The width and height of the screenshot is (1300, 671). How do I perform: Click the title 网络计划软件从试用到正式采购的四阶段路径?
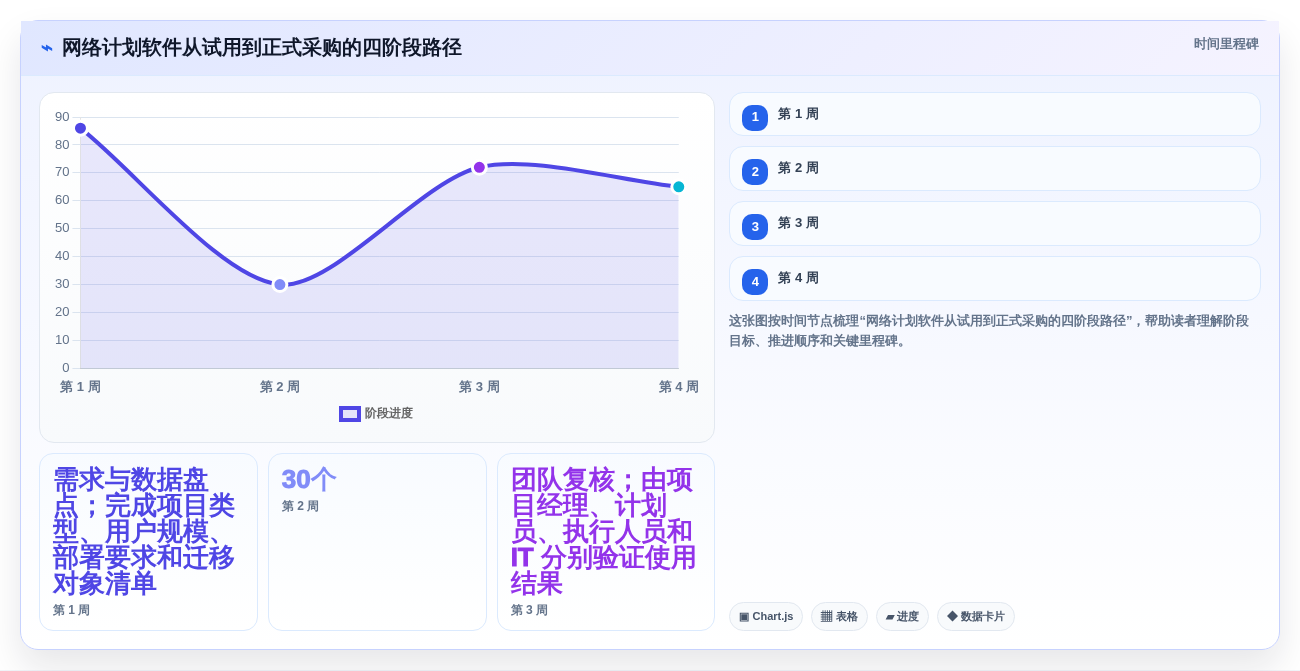click(261, 48)
